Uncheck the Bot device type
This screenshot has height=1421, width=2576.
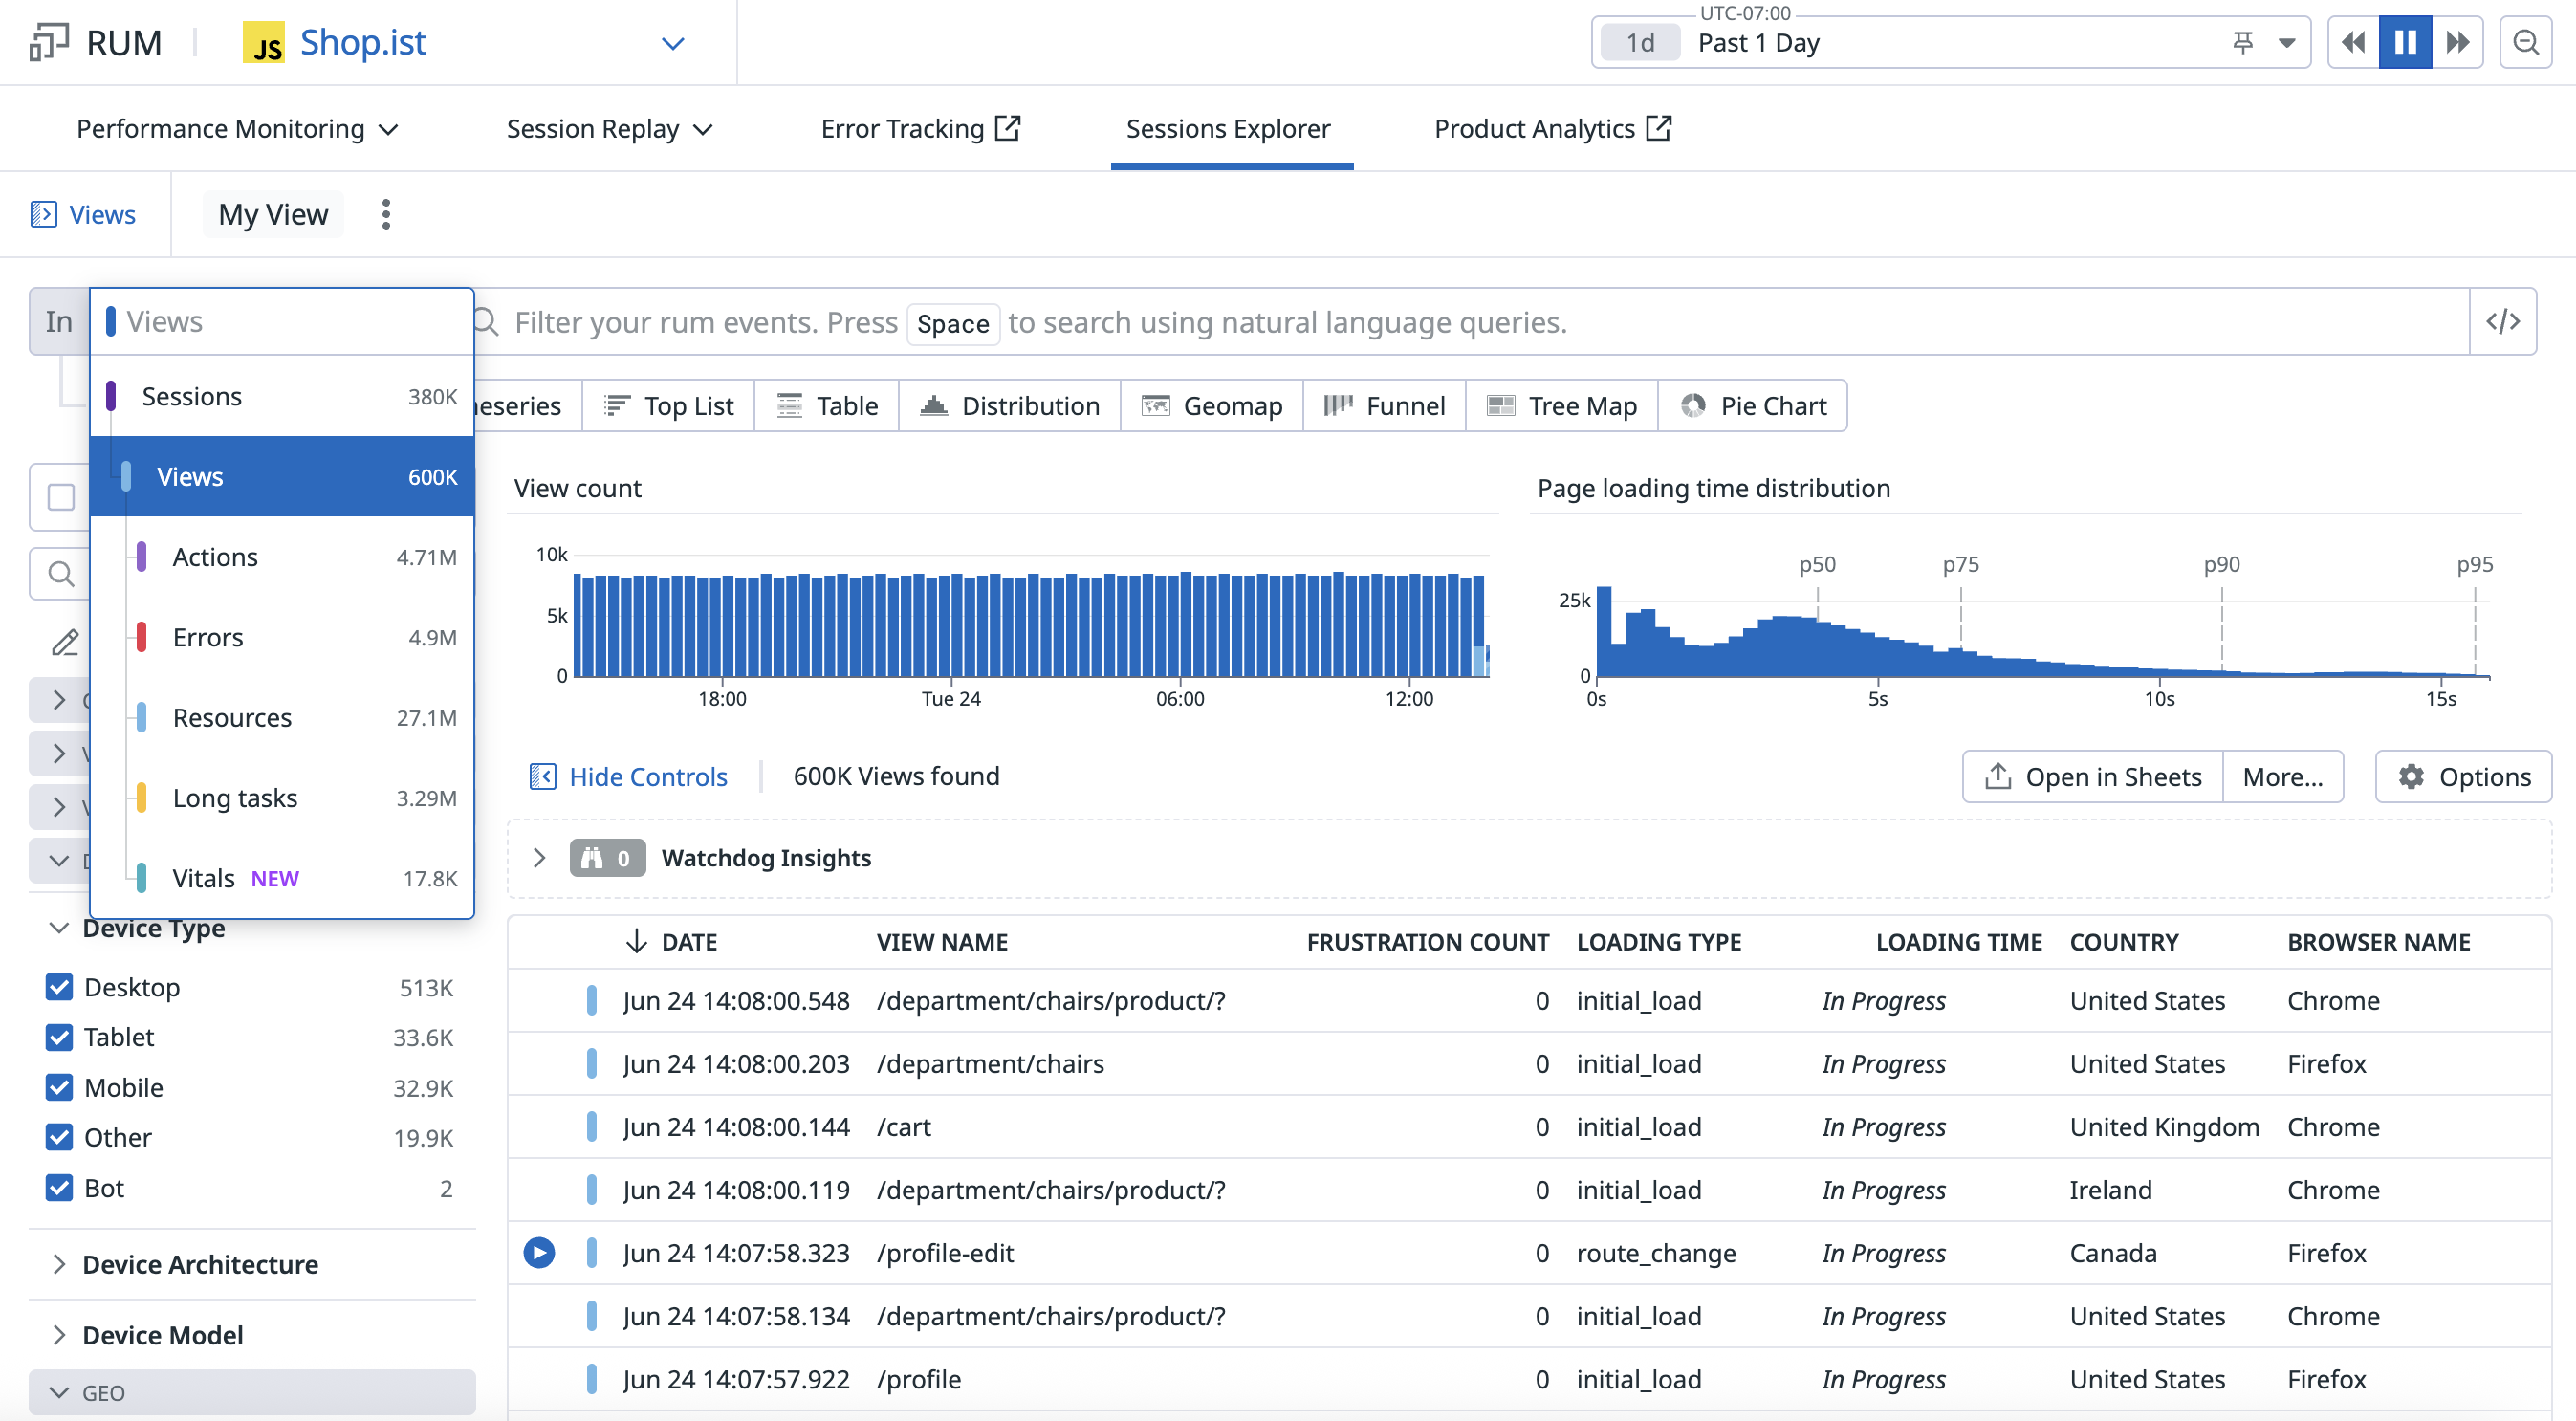(x=59, y=1189)
